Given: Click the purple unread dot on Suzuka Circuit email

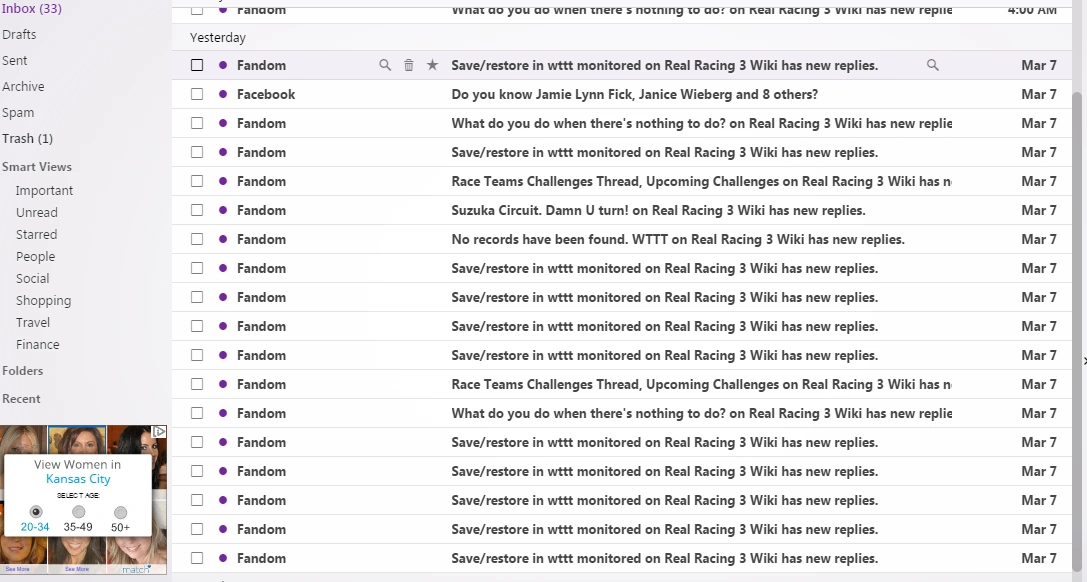Looking at the screenshot, I should click(222, 210).
